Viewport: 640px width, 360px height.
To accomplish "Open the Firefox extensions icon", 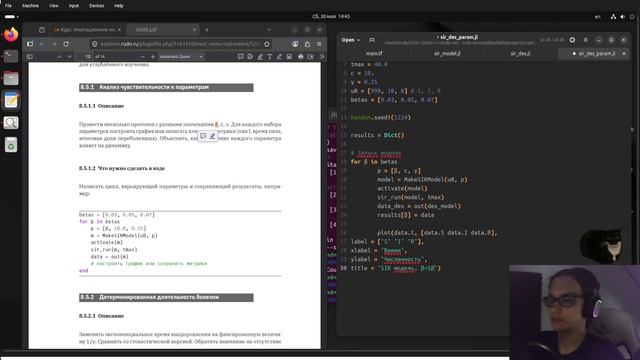I will click(307, 44).
